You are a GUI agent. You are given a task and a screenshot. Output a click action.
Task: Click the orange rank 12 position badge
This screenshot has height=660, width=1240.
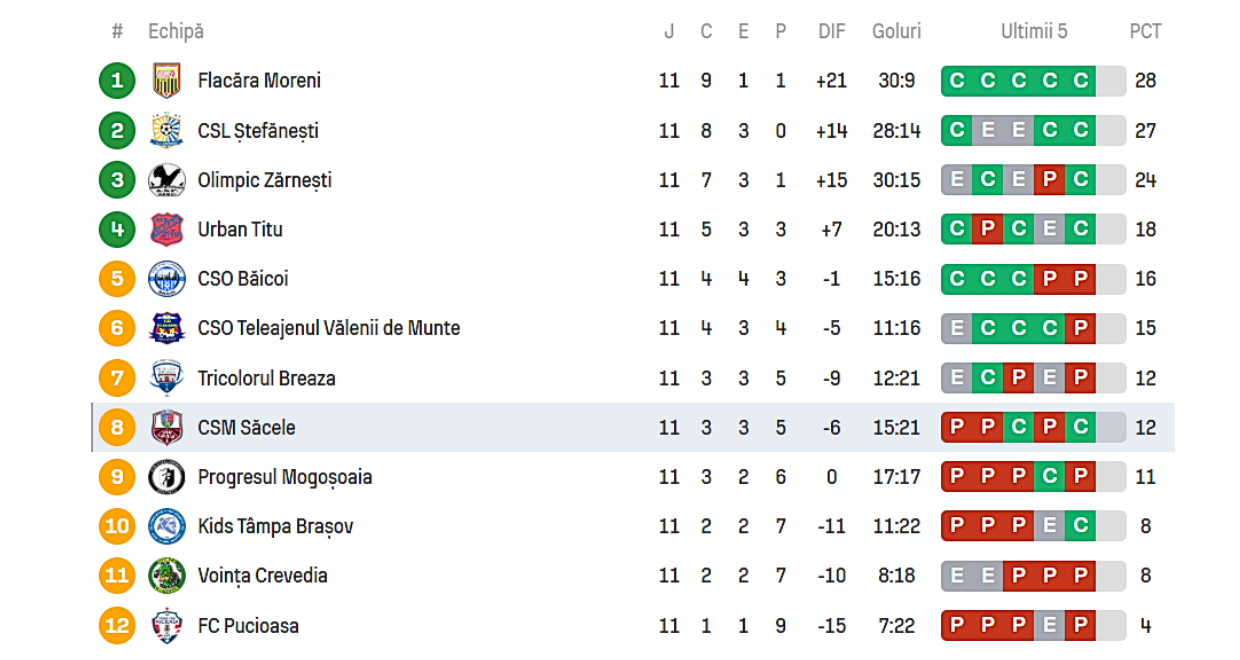point(117,626)
